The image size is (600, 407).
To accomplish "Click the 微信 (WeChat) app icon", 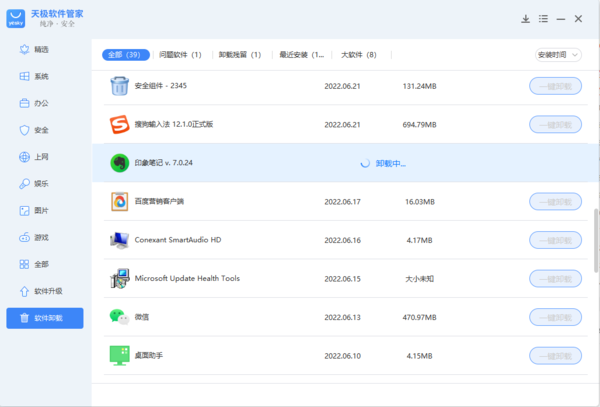I will pos(119,316).
